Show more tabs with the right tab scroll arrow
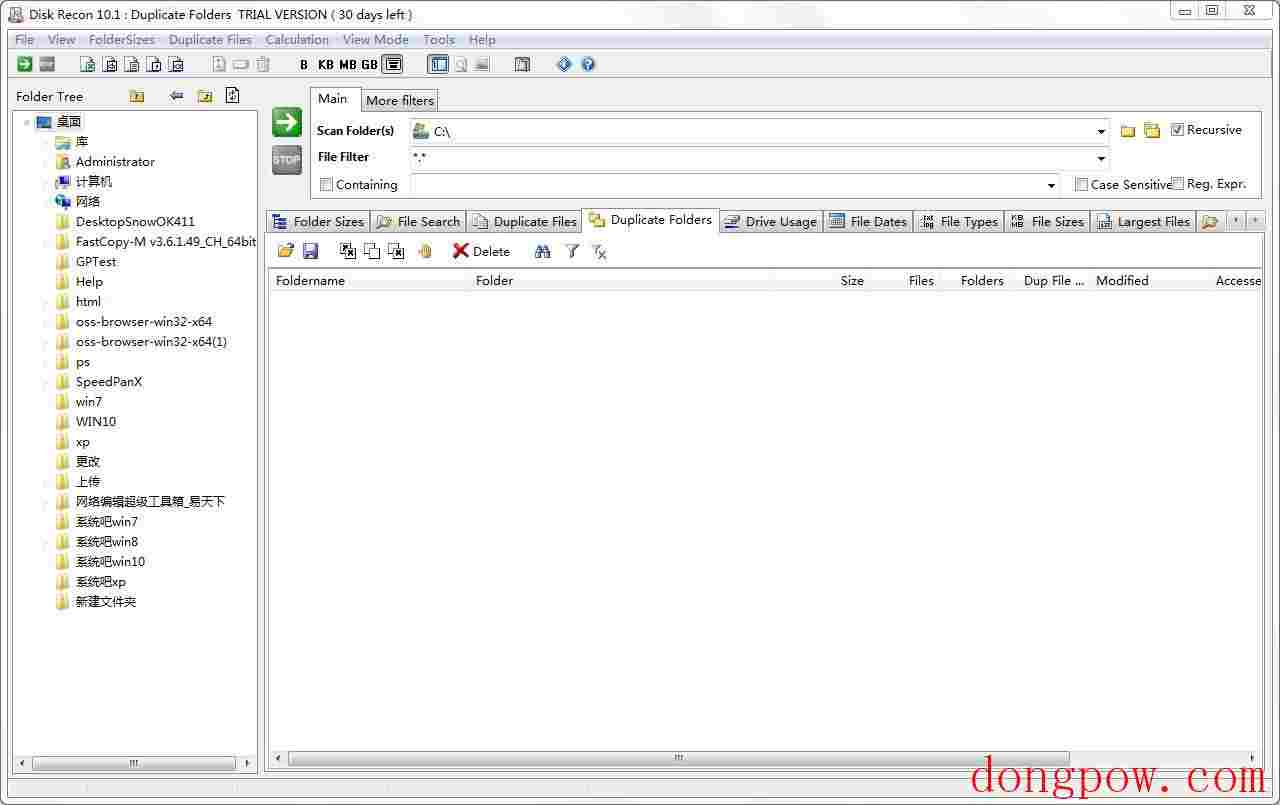The image size is (1280, 805). pos(1255,221)
